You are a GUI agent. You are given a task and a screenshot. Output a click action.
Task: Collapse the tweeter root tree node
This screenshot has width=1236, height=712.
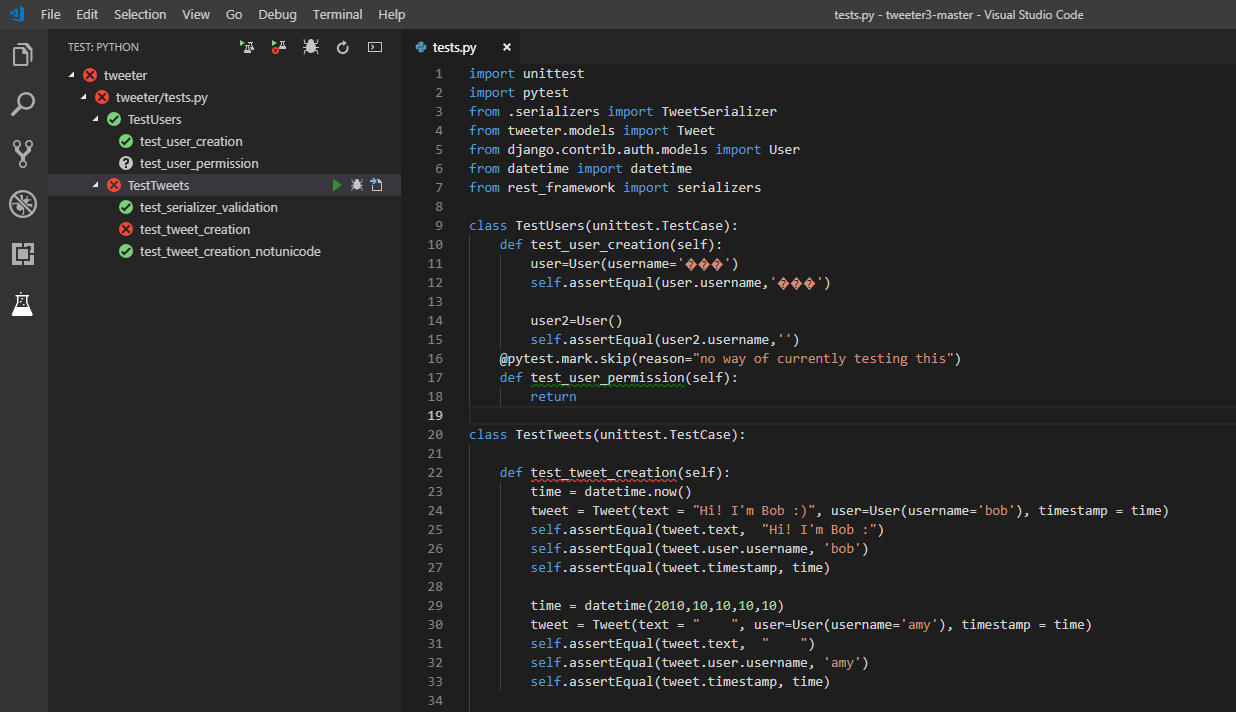point(71,75)
